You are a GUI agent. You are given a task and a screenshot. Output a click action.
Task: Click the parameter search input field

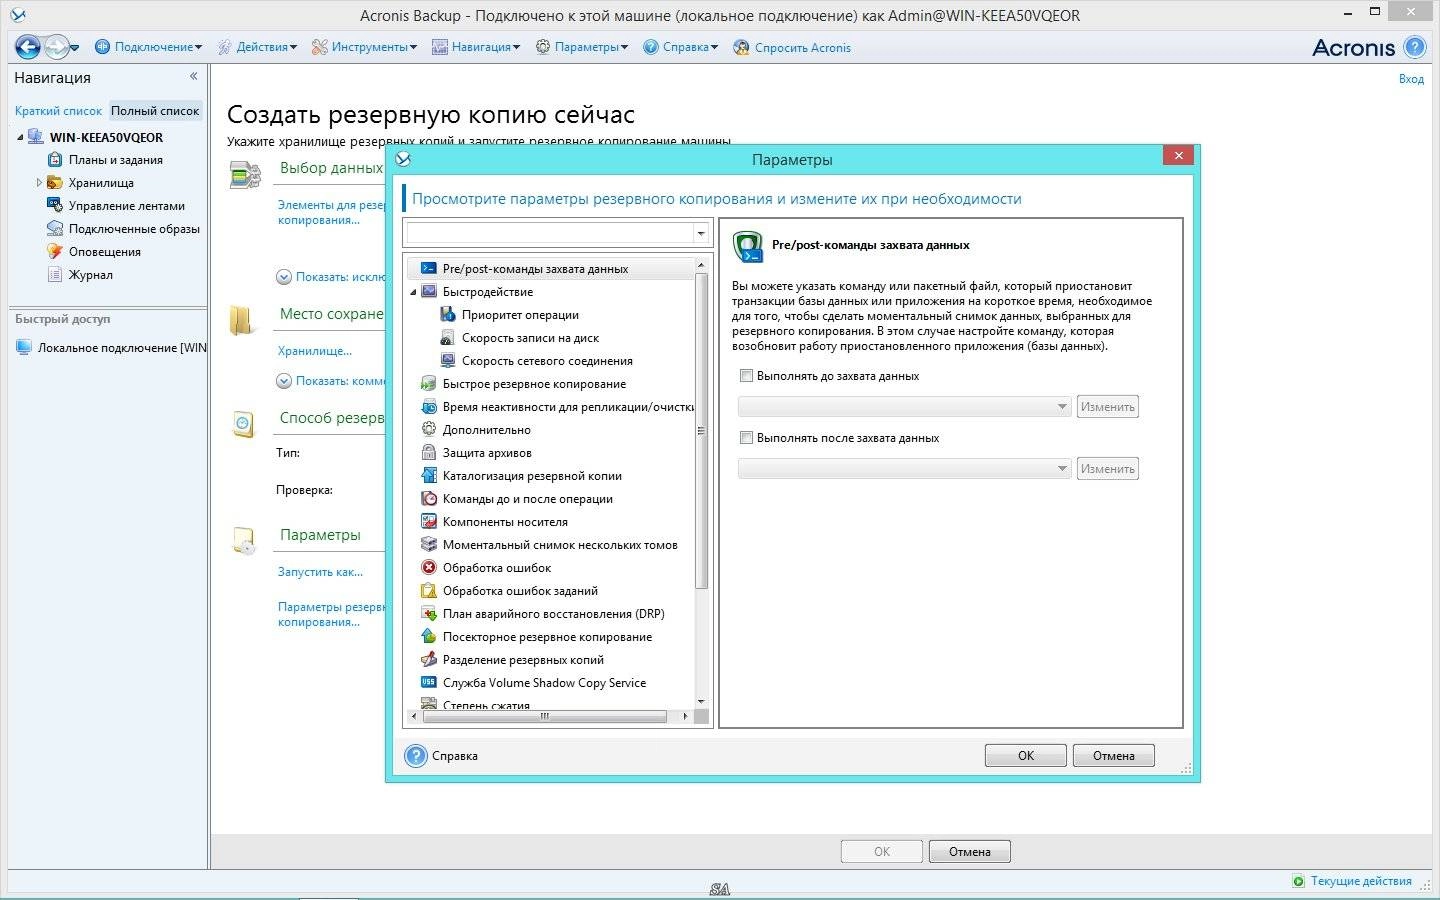548,233
